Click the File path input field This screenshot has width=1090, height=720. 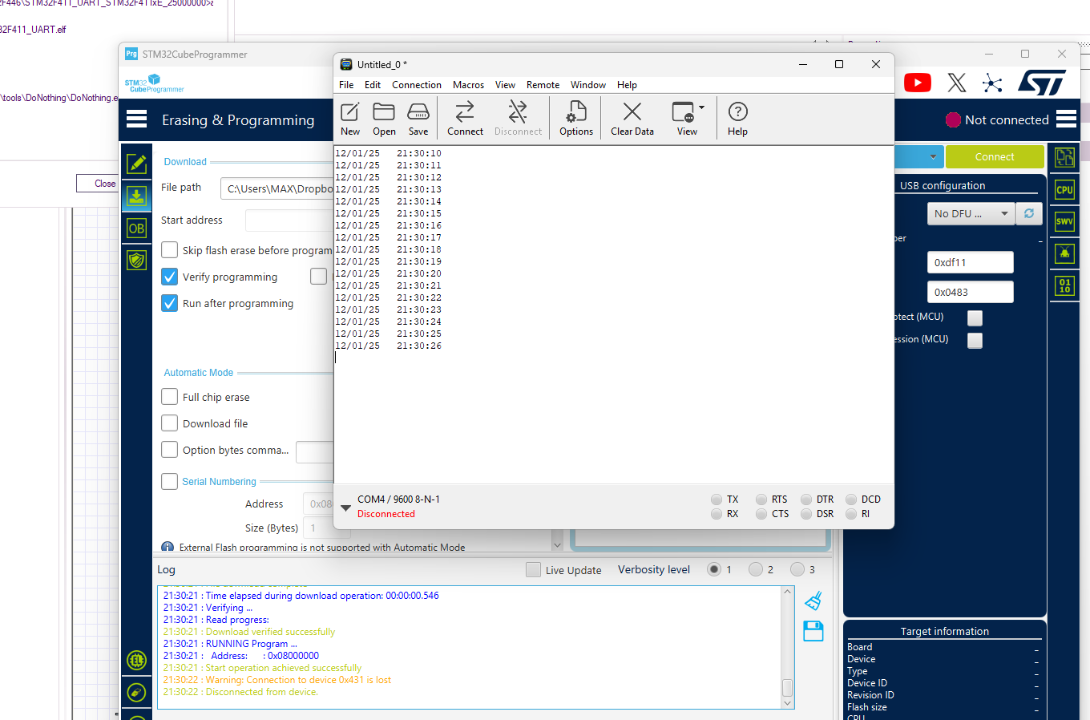pyautogui.click(x=277, y=188)
